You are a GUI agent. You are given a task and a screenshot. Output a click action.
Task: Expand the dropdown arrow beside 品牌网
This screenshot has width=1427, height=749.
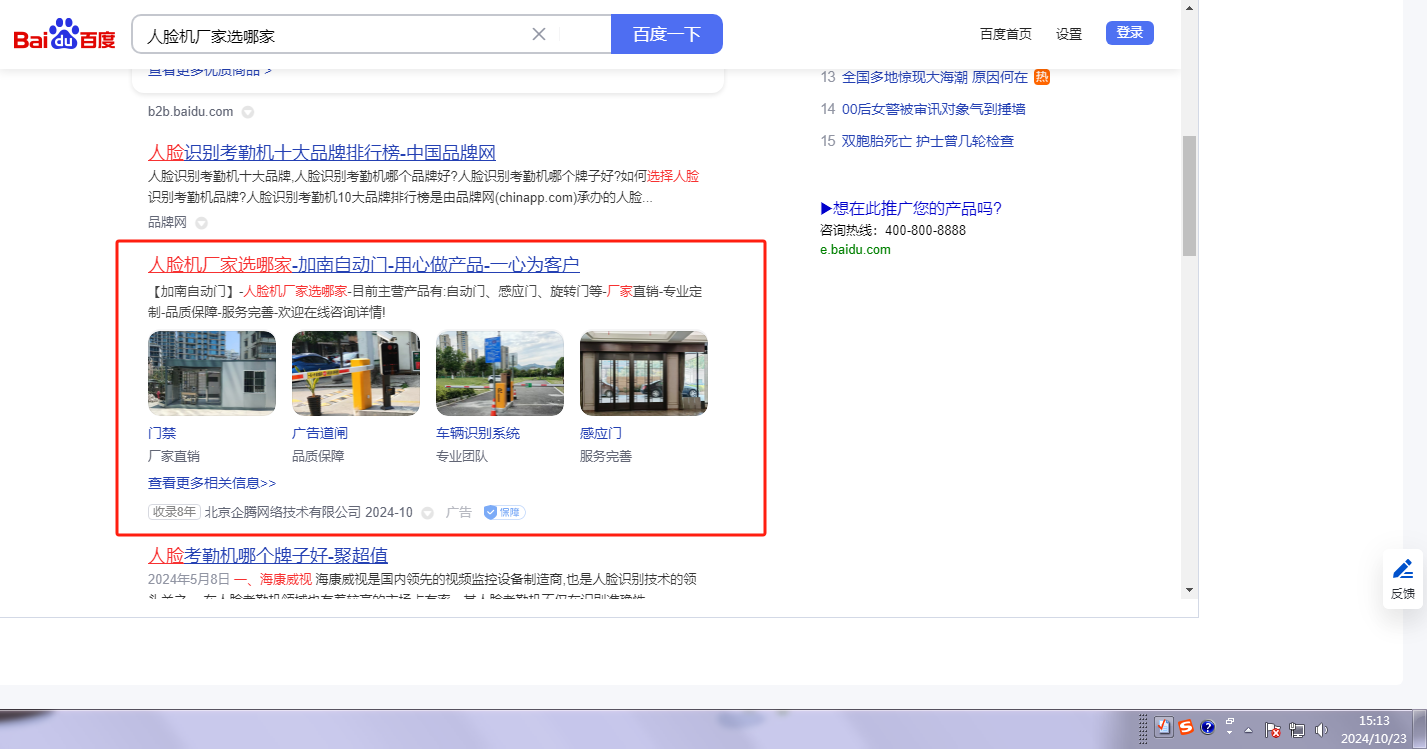201,223
